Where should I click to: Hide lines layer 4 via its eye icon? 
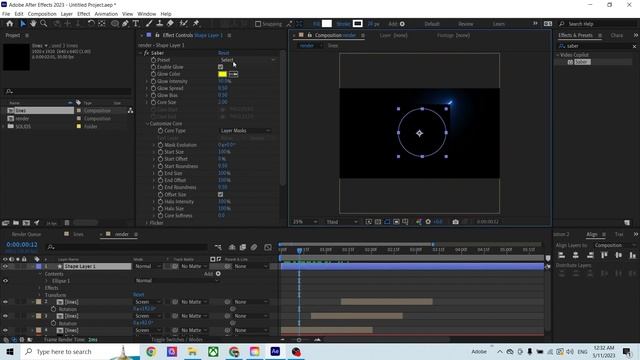tap(5, 330)
